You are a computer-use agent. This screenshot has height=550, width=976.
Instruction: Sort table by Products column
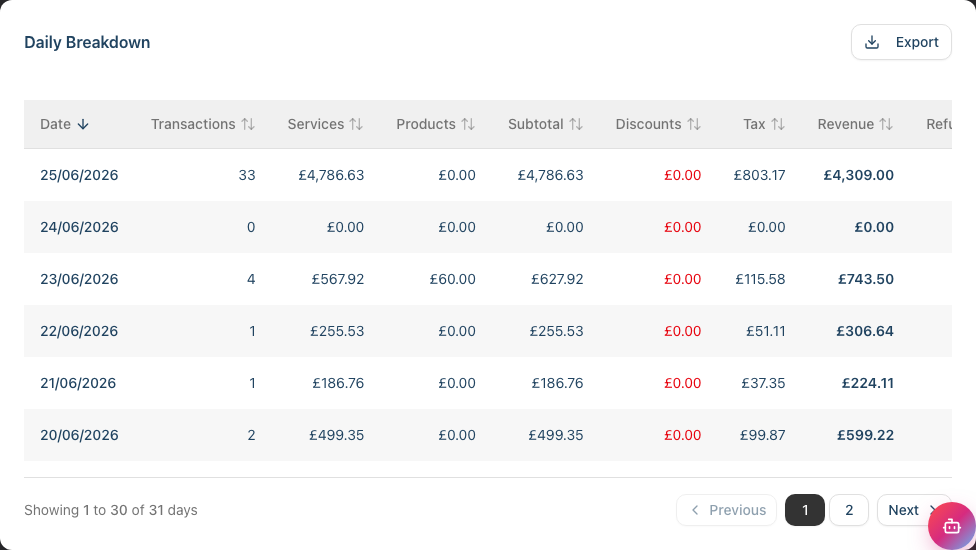pos(468,124)
